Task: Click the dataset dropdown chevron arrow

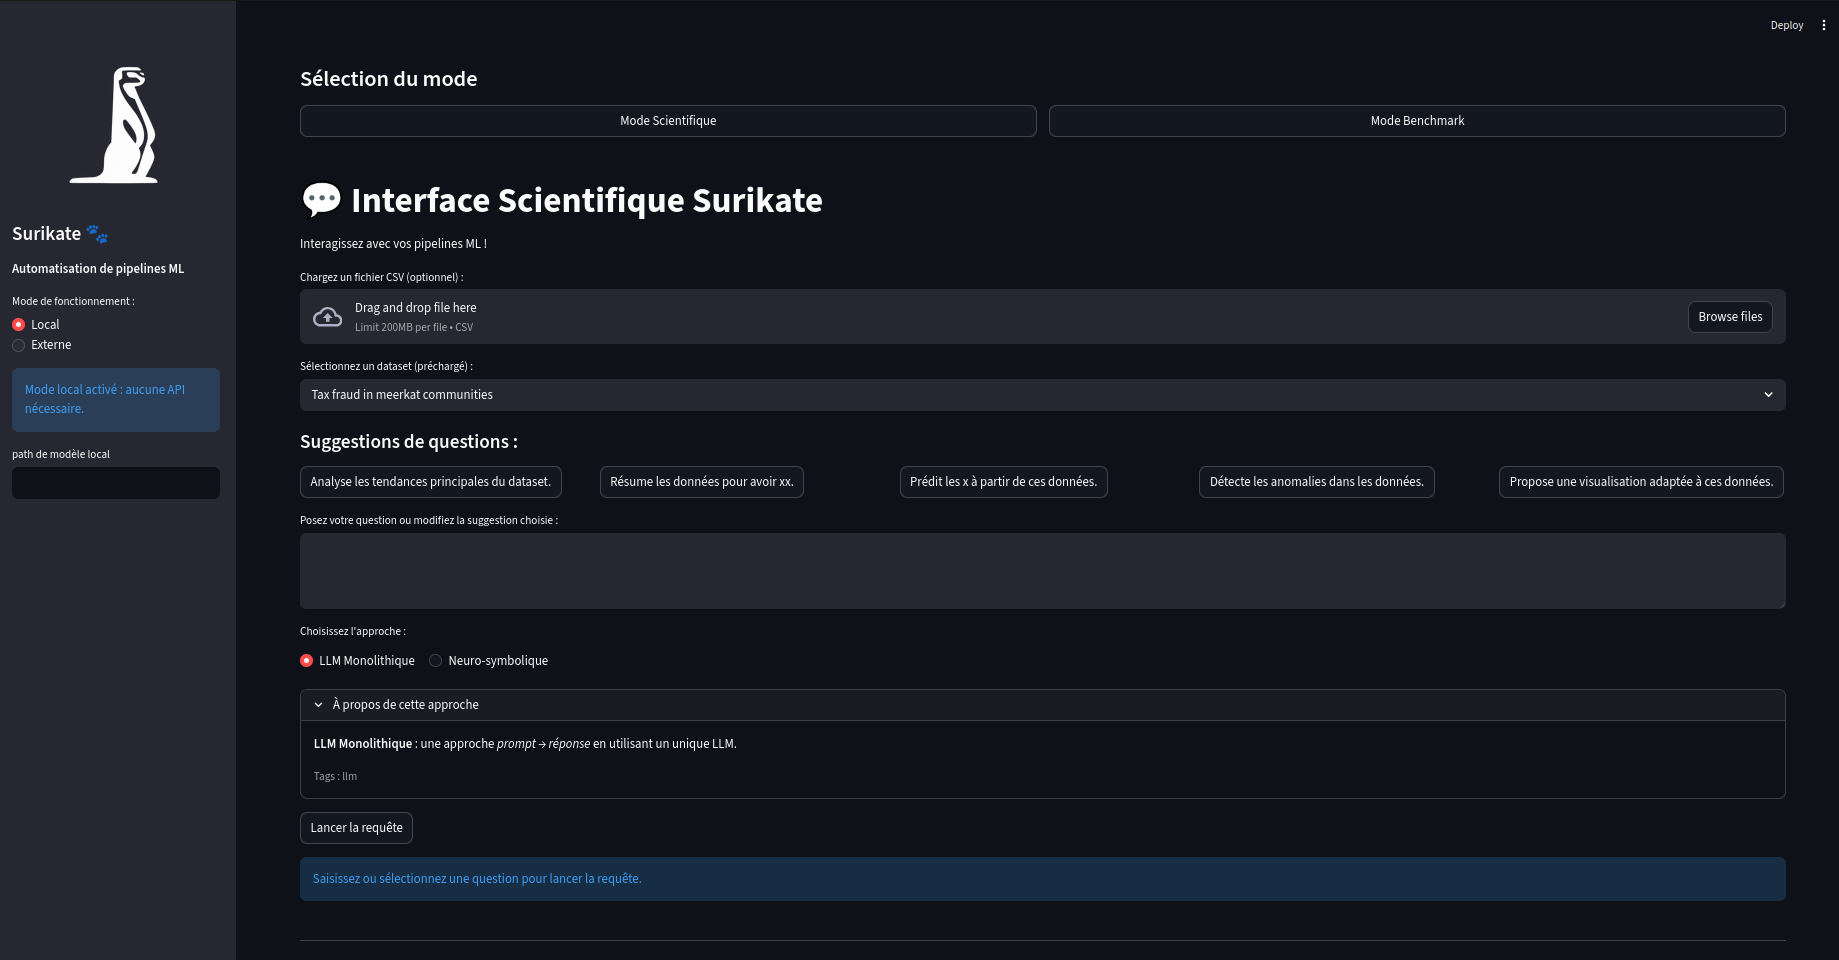Action: 1768,395
